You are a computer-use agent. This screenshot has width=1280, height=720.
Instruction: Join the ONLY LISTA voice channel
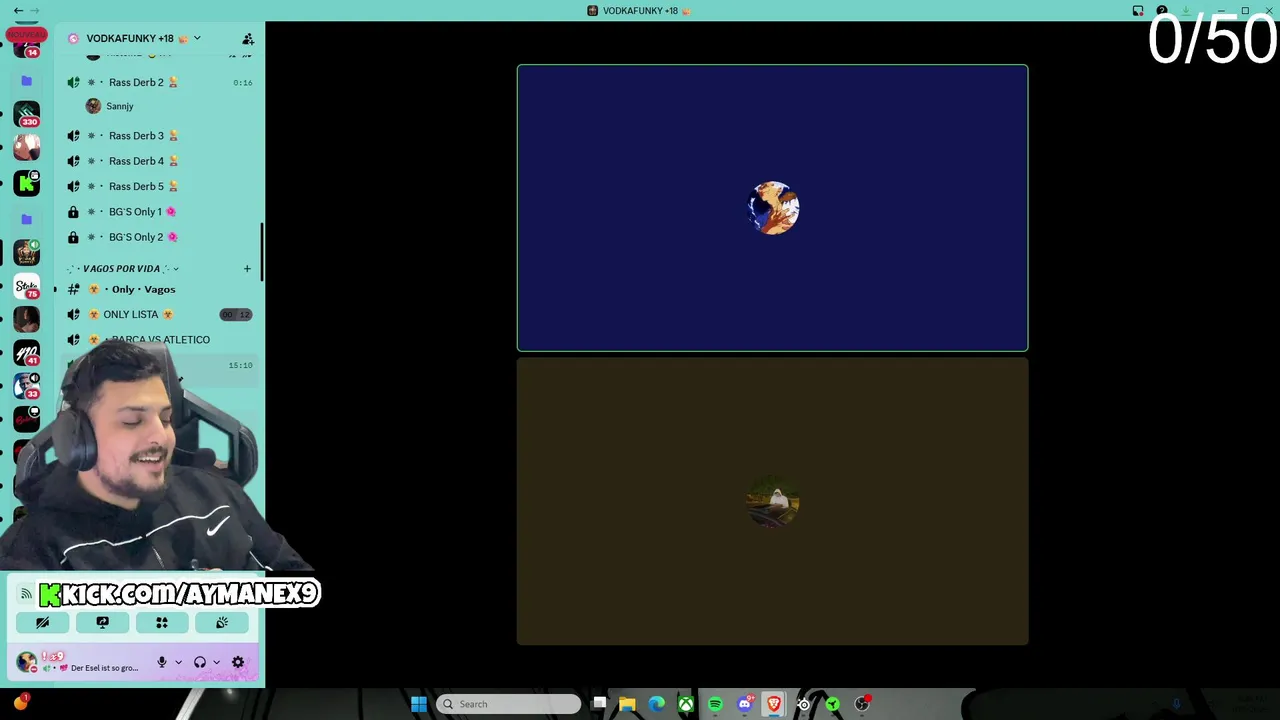click(160, 314)
